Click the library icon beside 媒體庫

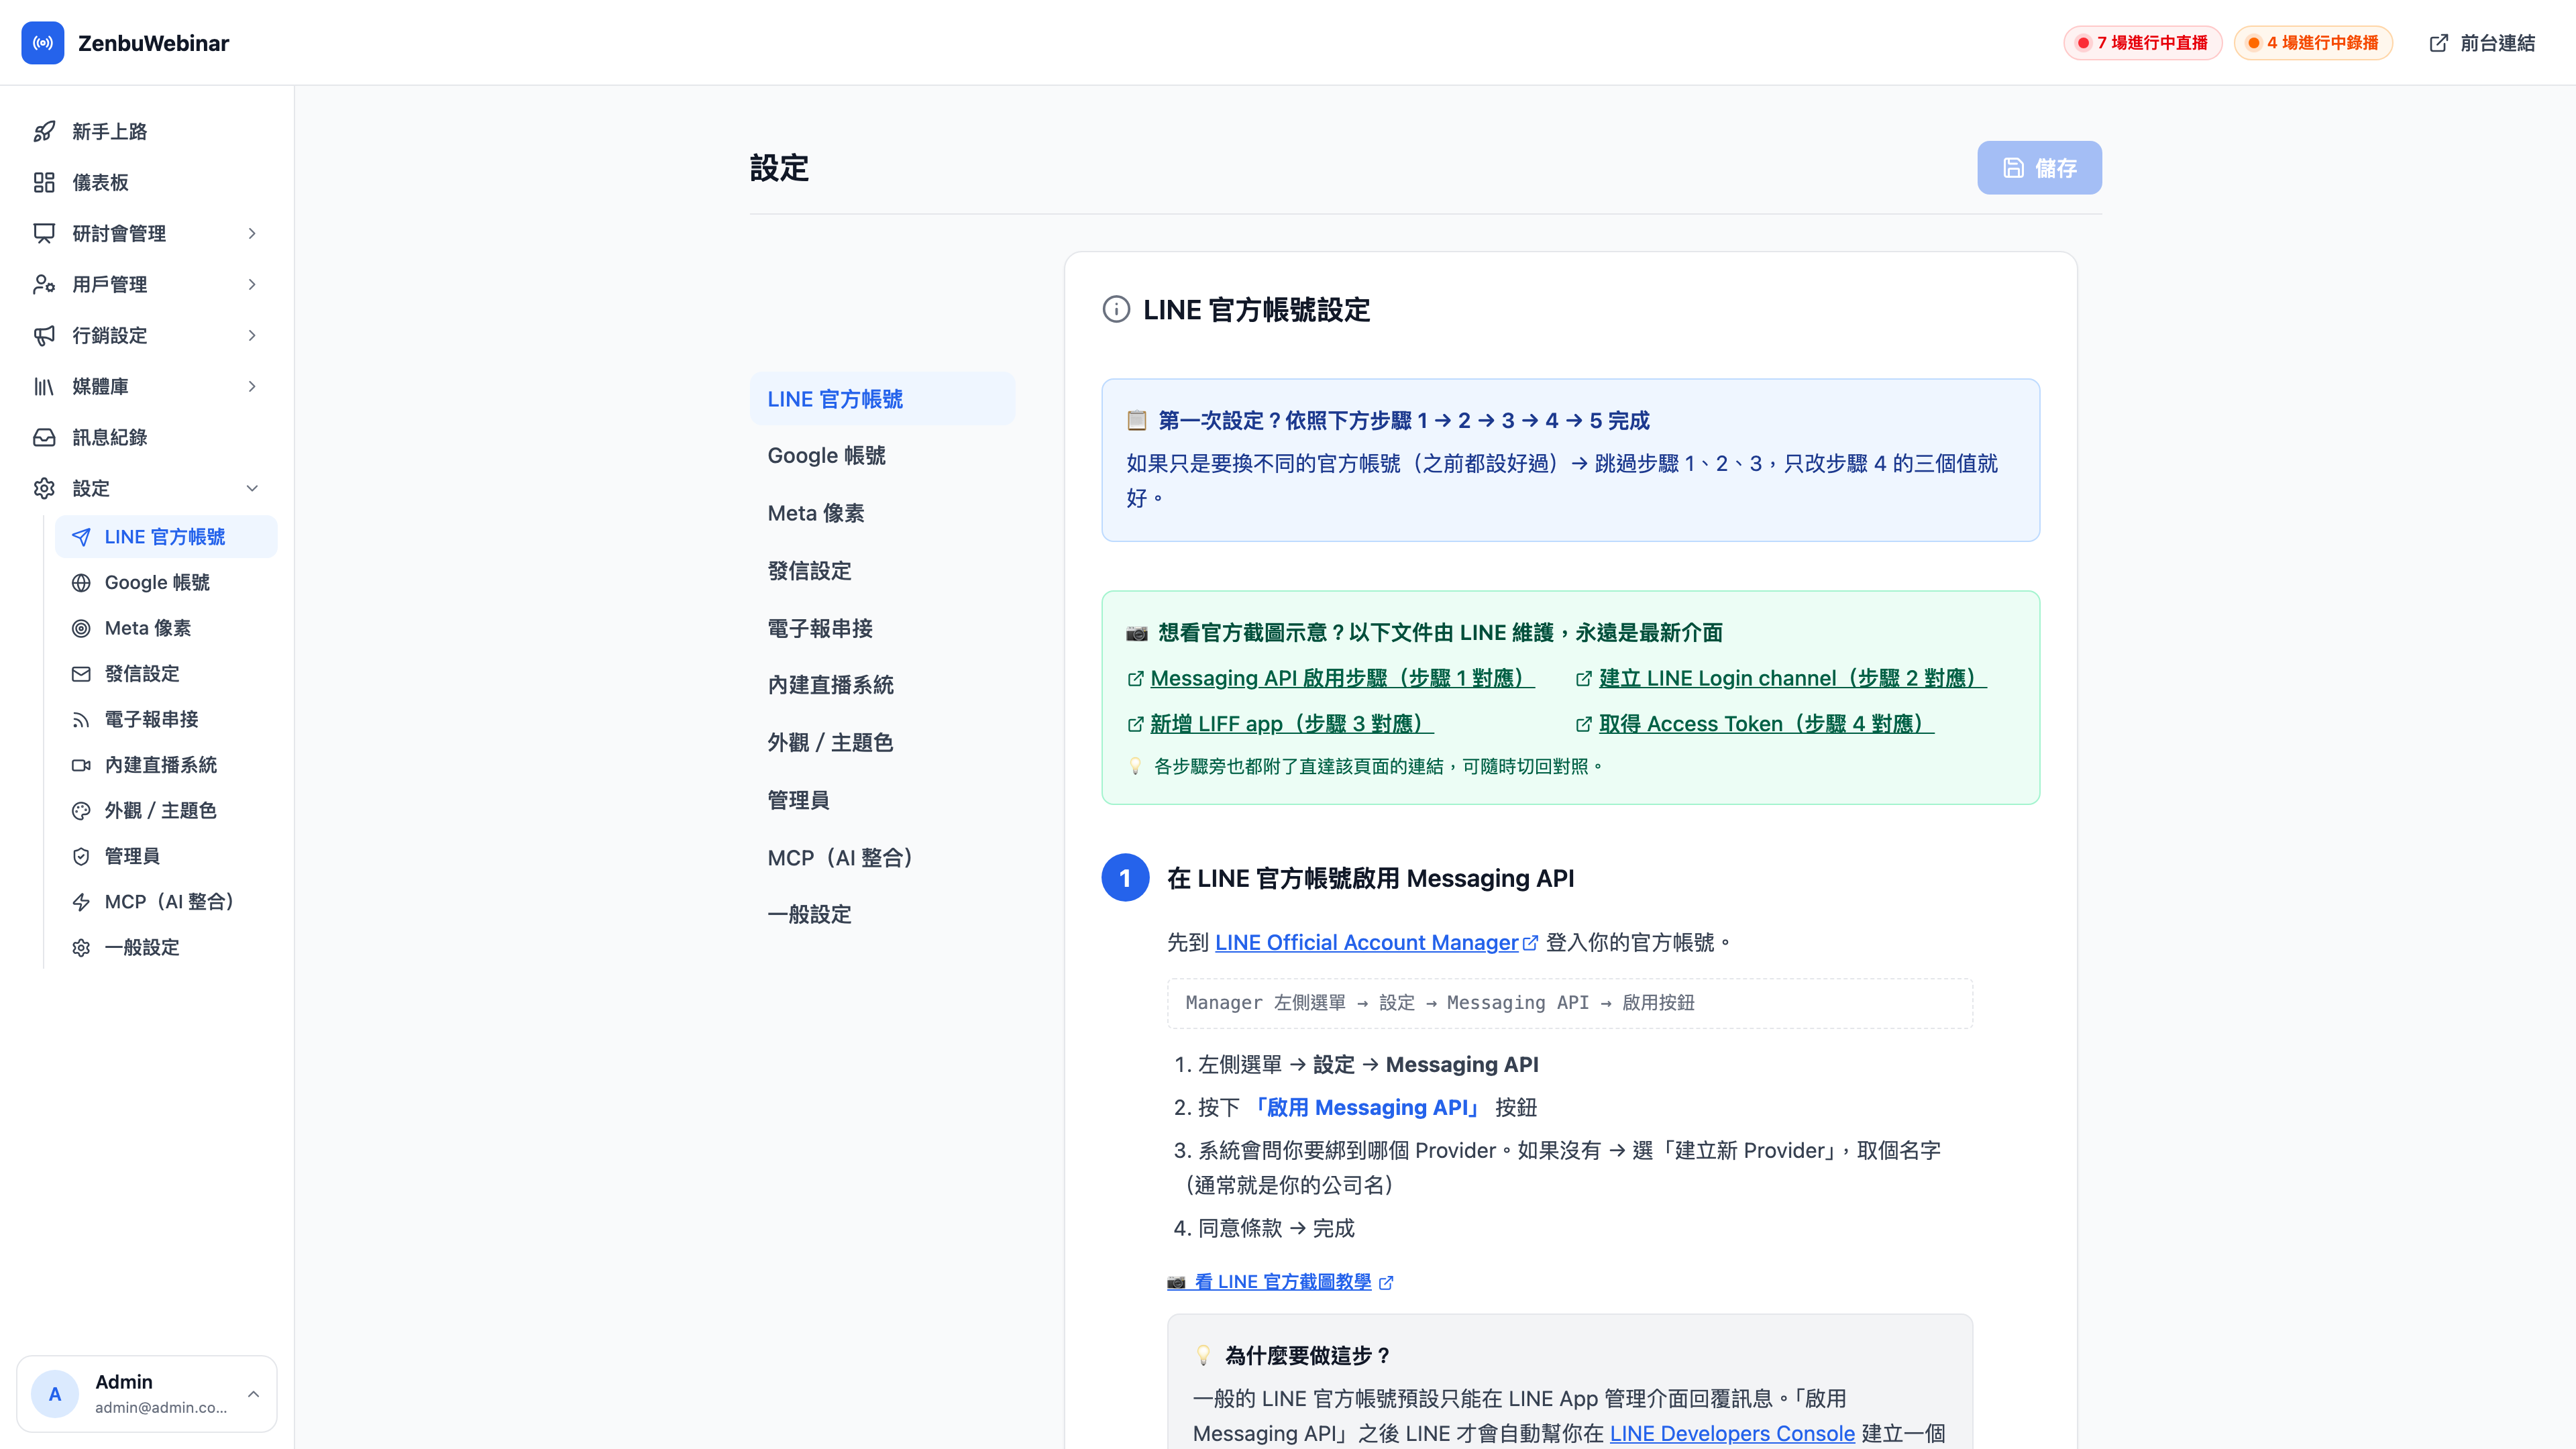(x=44, y=386)
